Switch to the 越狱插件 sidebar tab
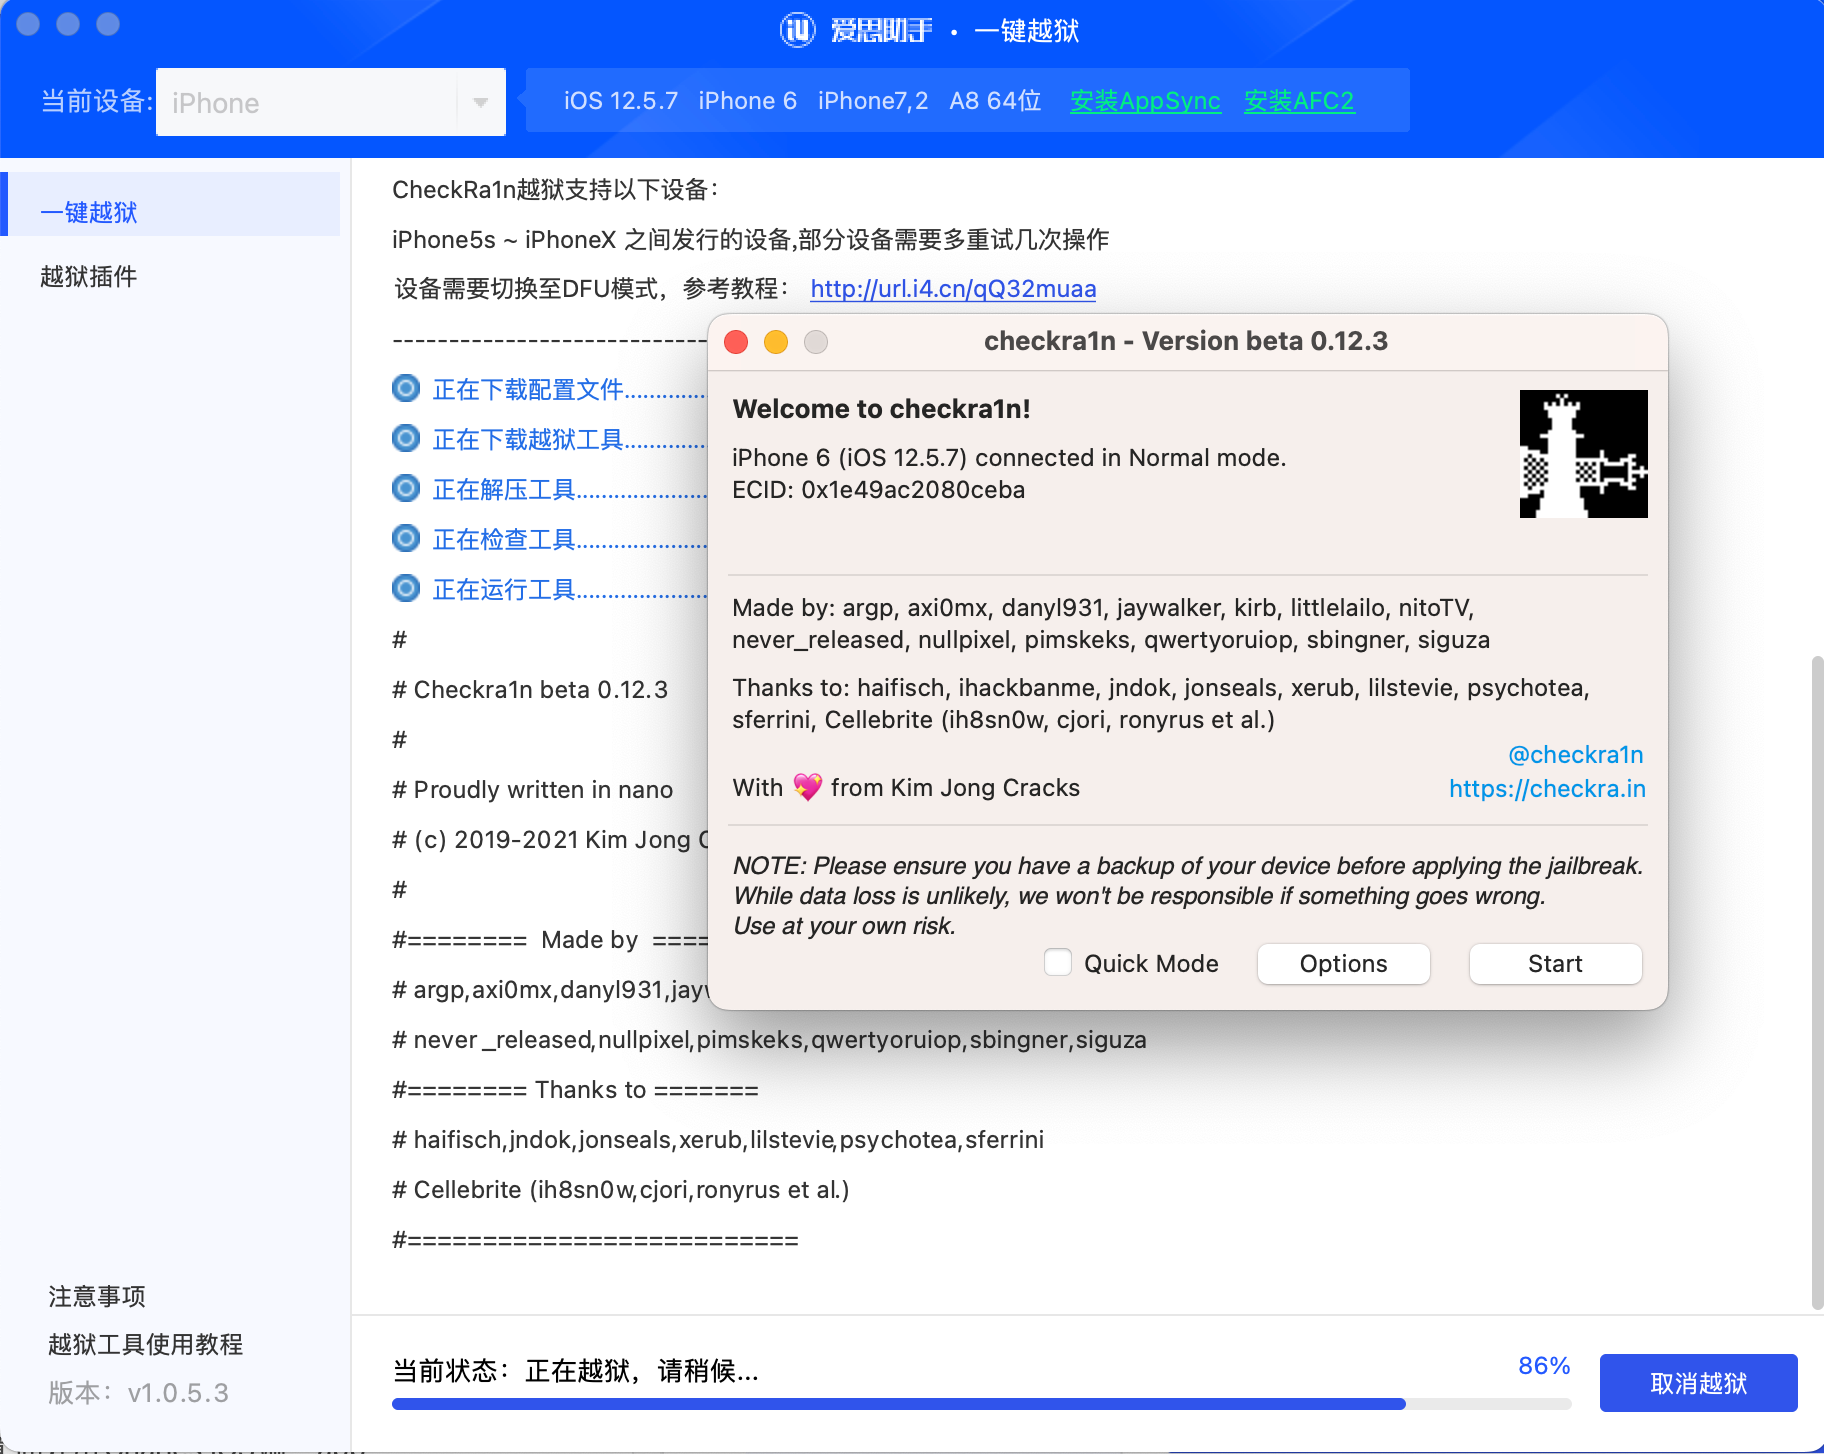 click(88, 276)
